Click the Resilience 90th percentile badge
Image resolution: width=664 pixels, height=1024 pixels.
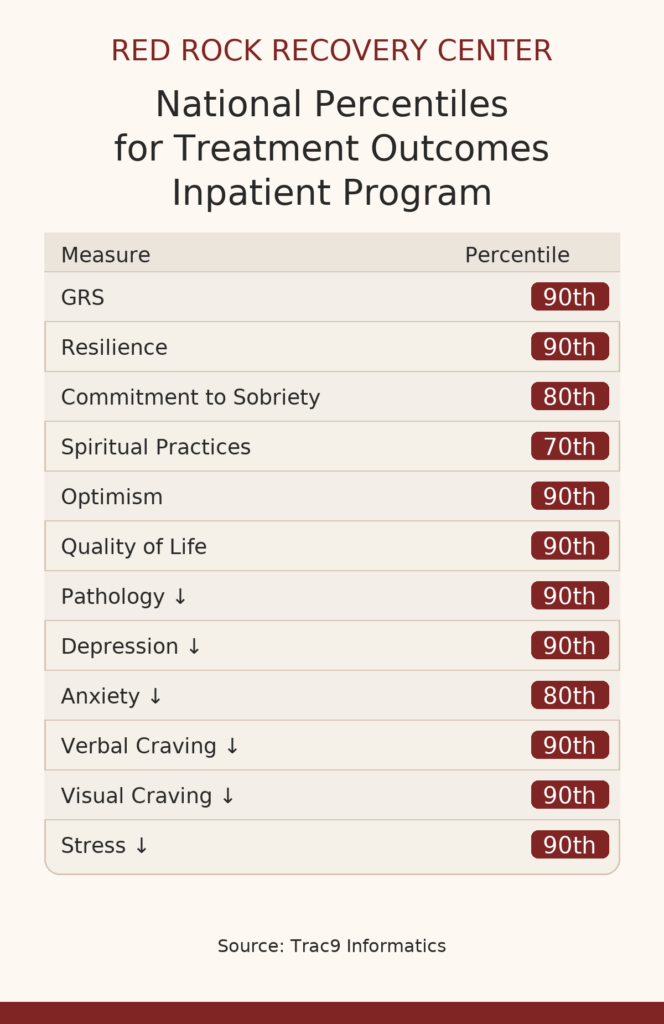tap(569, 347)
